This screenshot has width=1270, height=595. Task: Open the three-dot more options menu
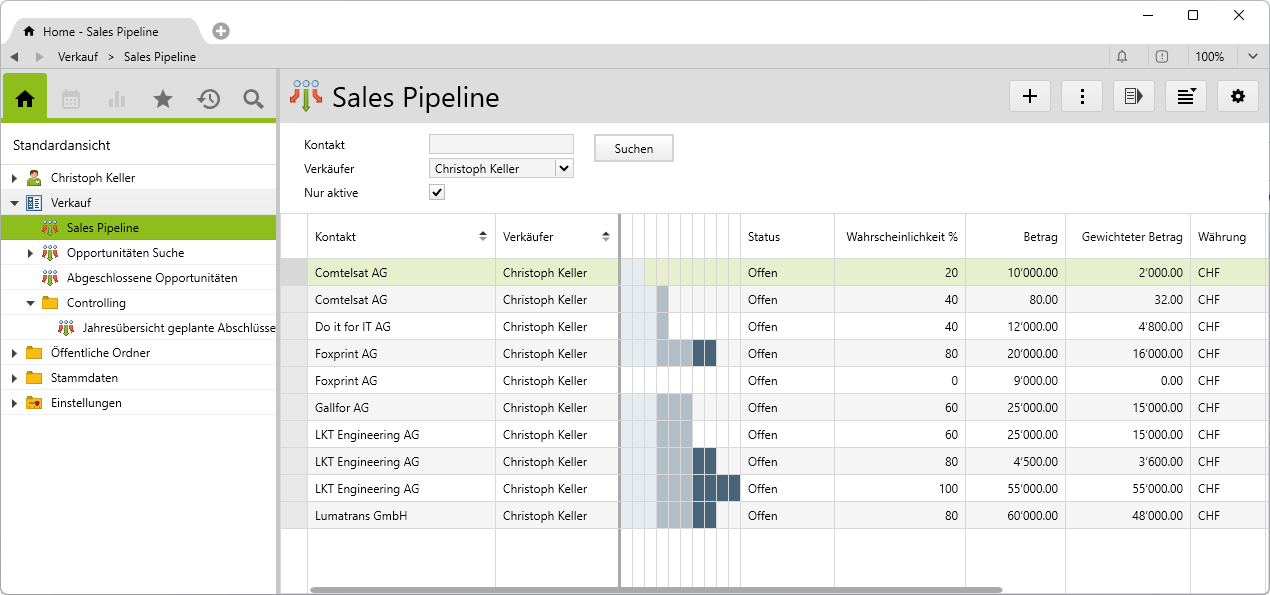(x=1082, y=96)
